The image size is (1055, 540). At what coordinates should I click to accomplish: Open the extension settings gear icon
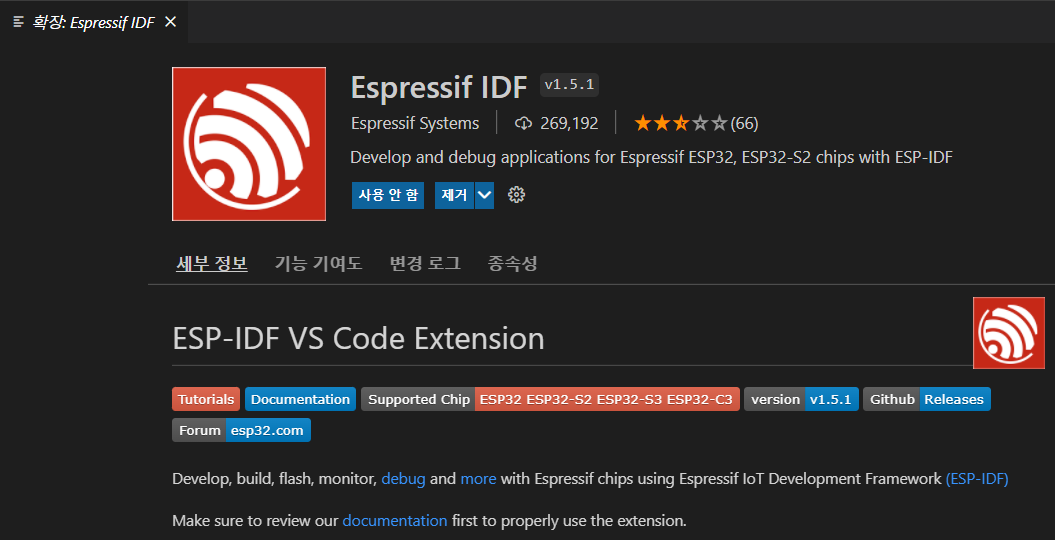pos(516,195)
